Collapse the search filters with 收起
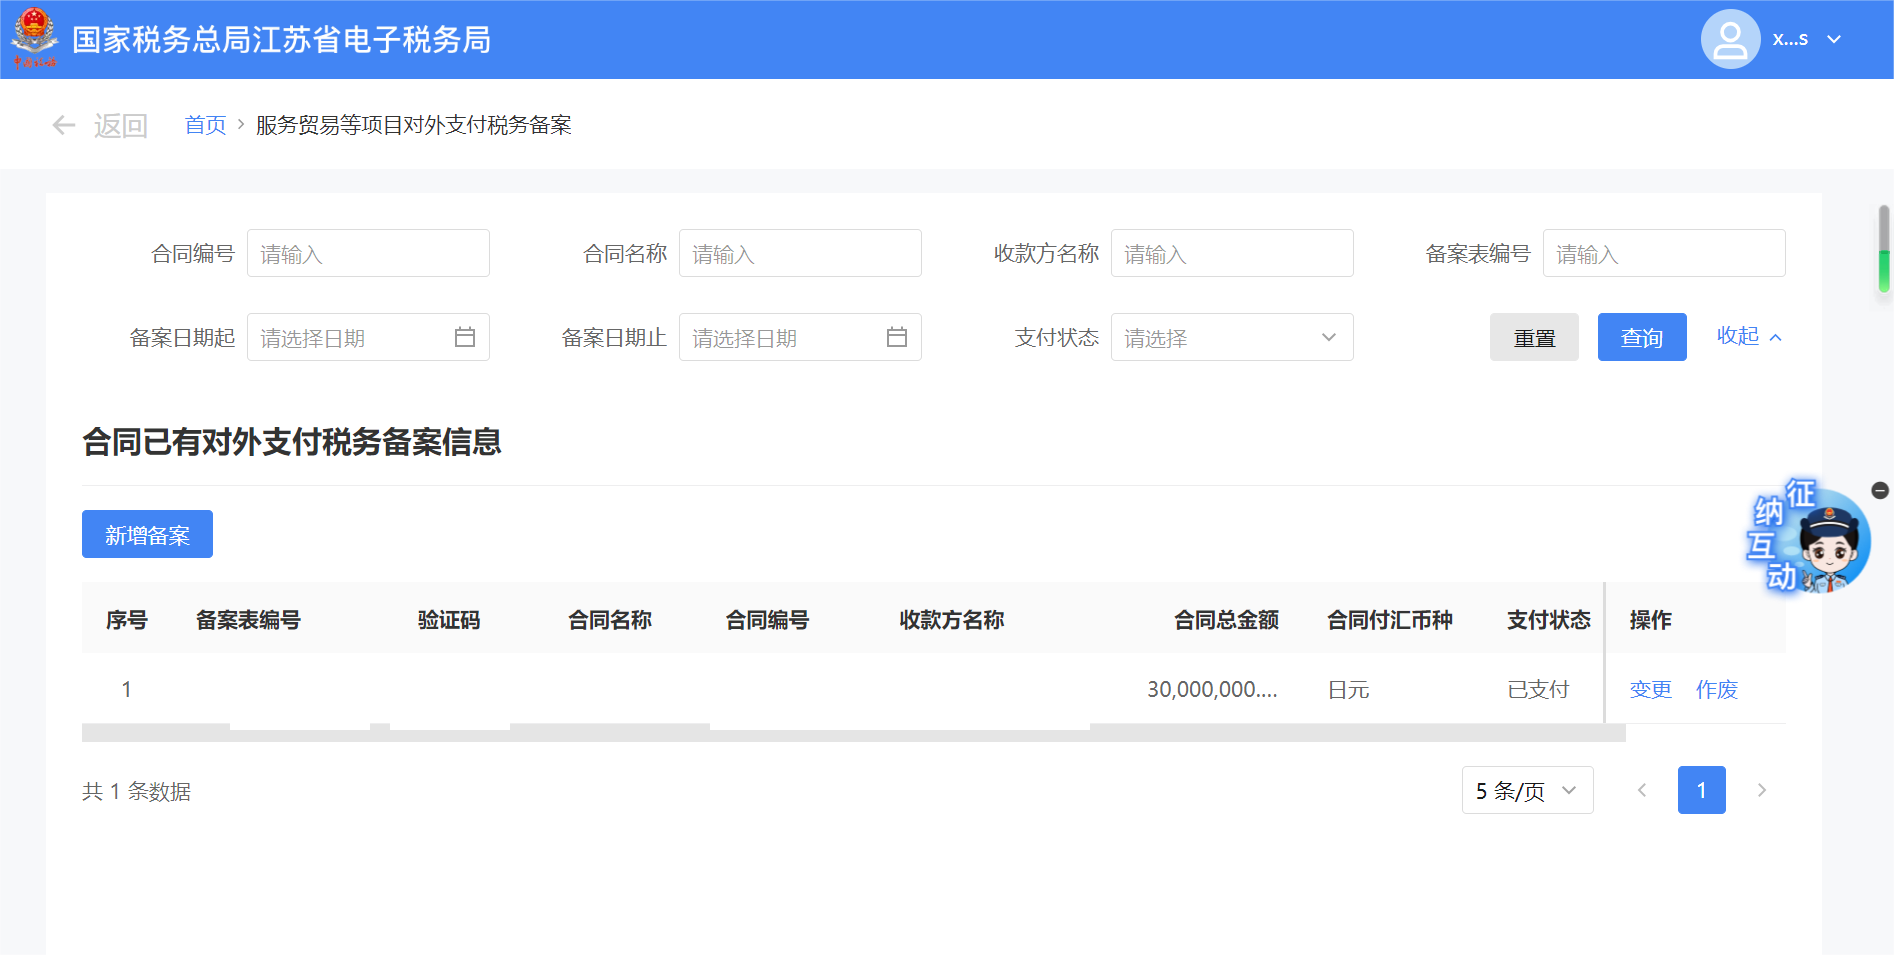The width and height of the screenshot is (1894, 955). click(1748, 336)
